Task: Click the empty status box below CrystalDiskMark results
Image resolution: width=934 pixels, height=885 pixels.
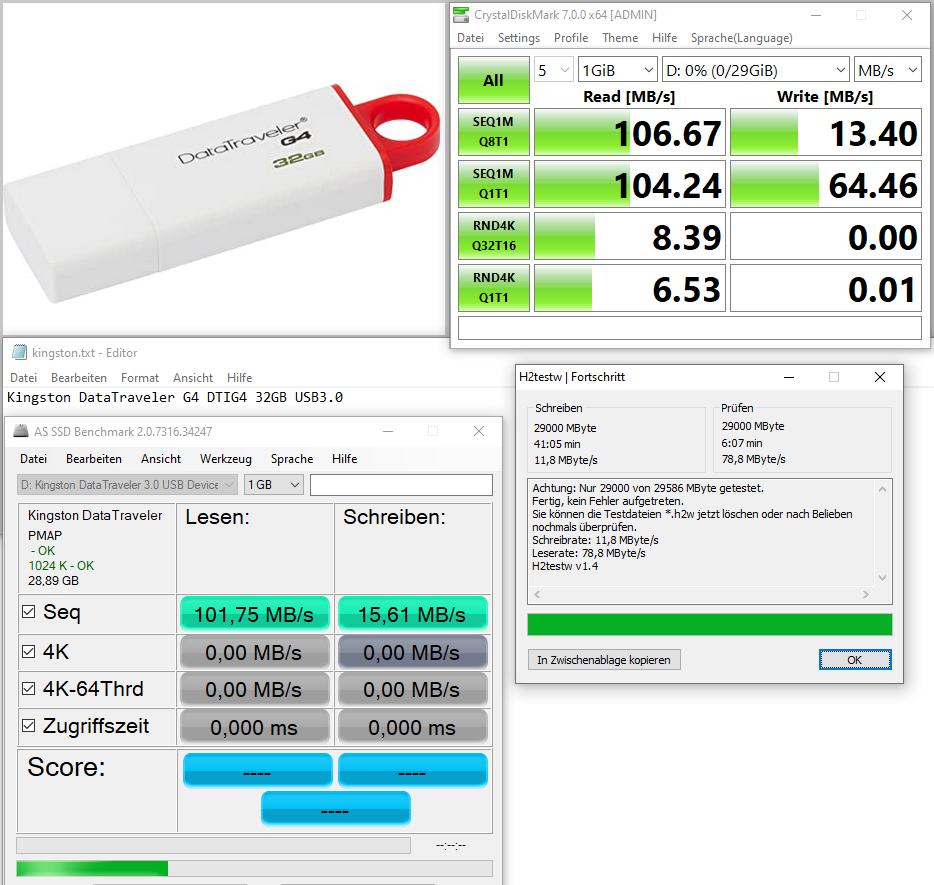Action: click(689, 328)
